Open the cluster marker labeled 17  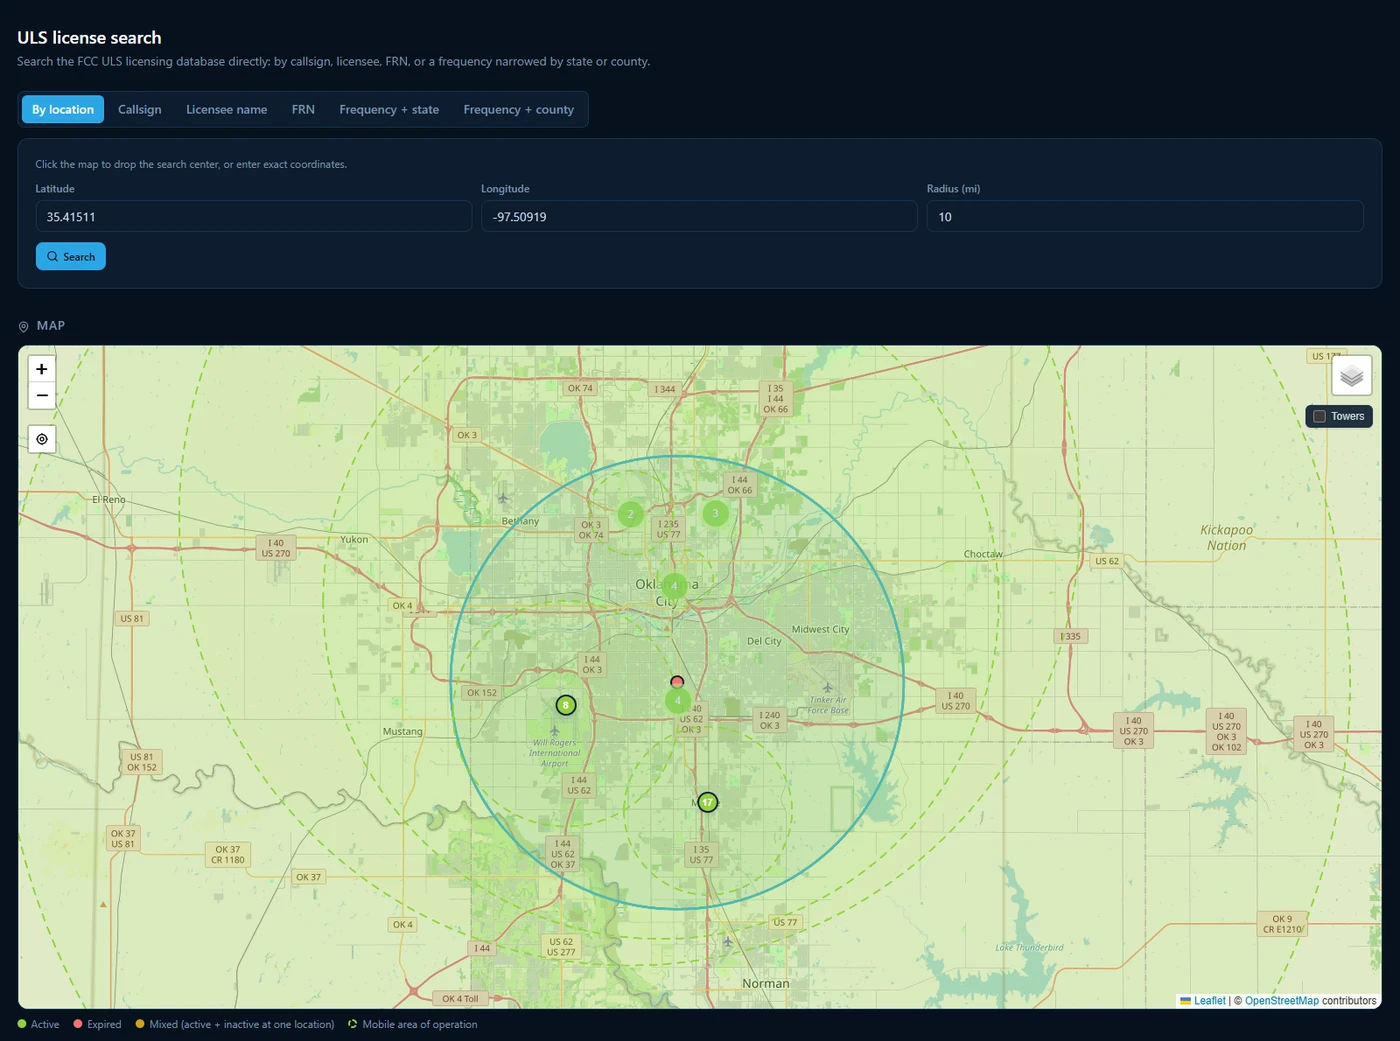tap(707, 802)
